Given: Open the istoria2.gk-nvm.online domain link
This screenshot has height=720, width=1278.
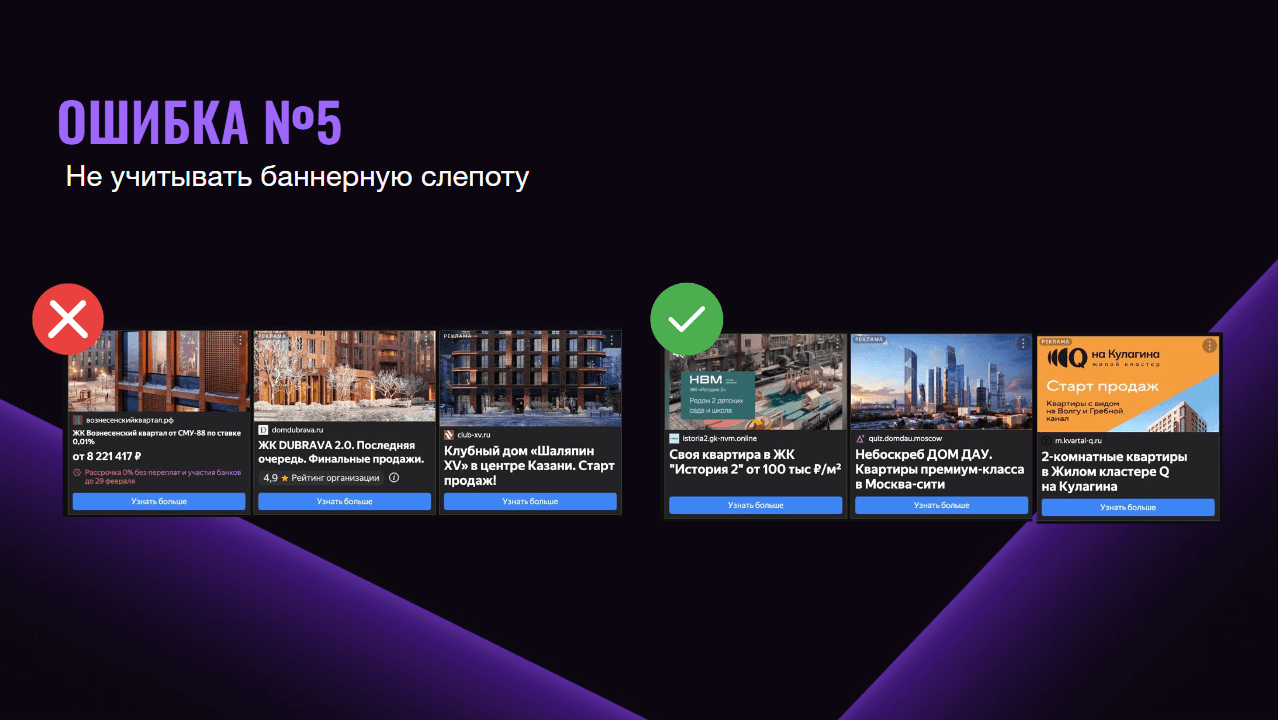Looking at the screenshot, I should [x=719, y=438].
